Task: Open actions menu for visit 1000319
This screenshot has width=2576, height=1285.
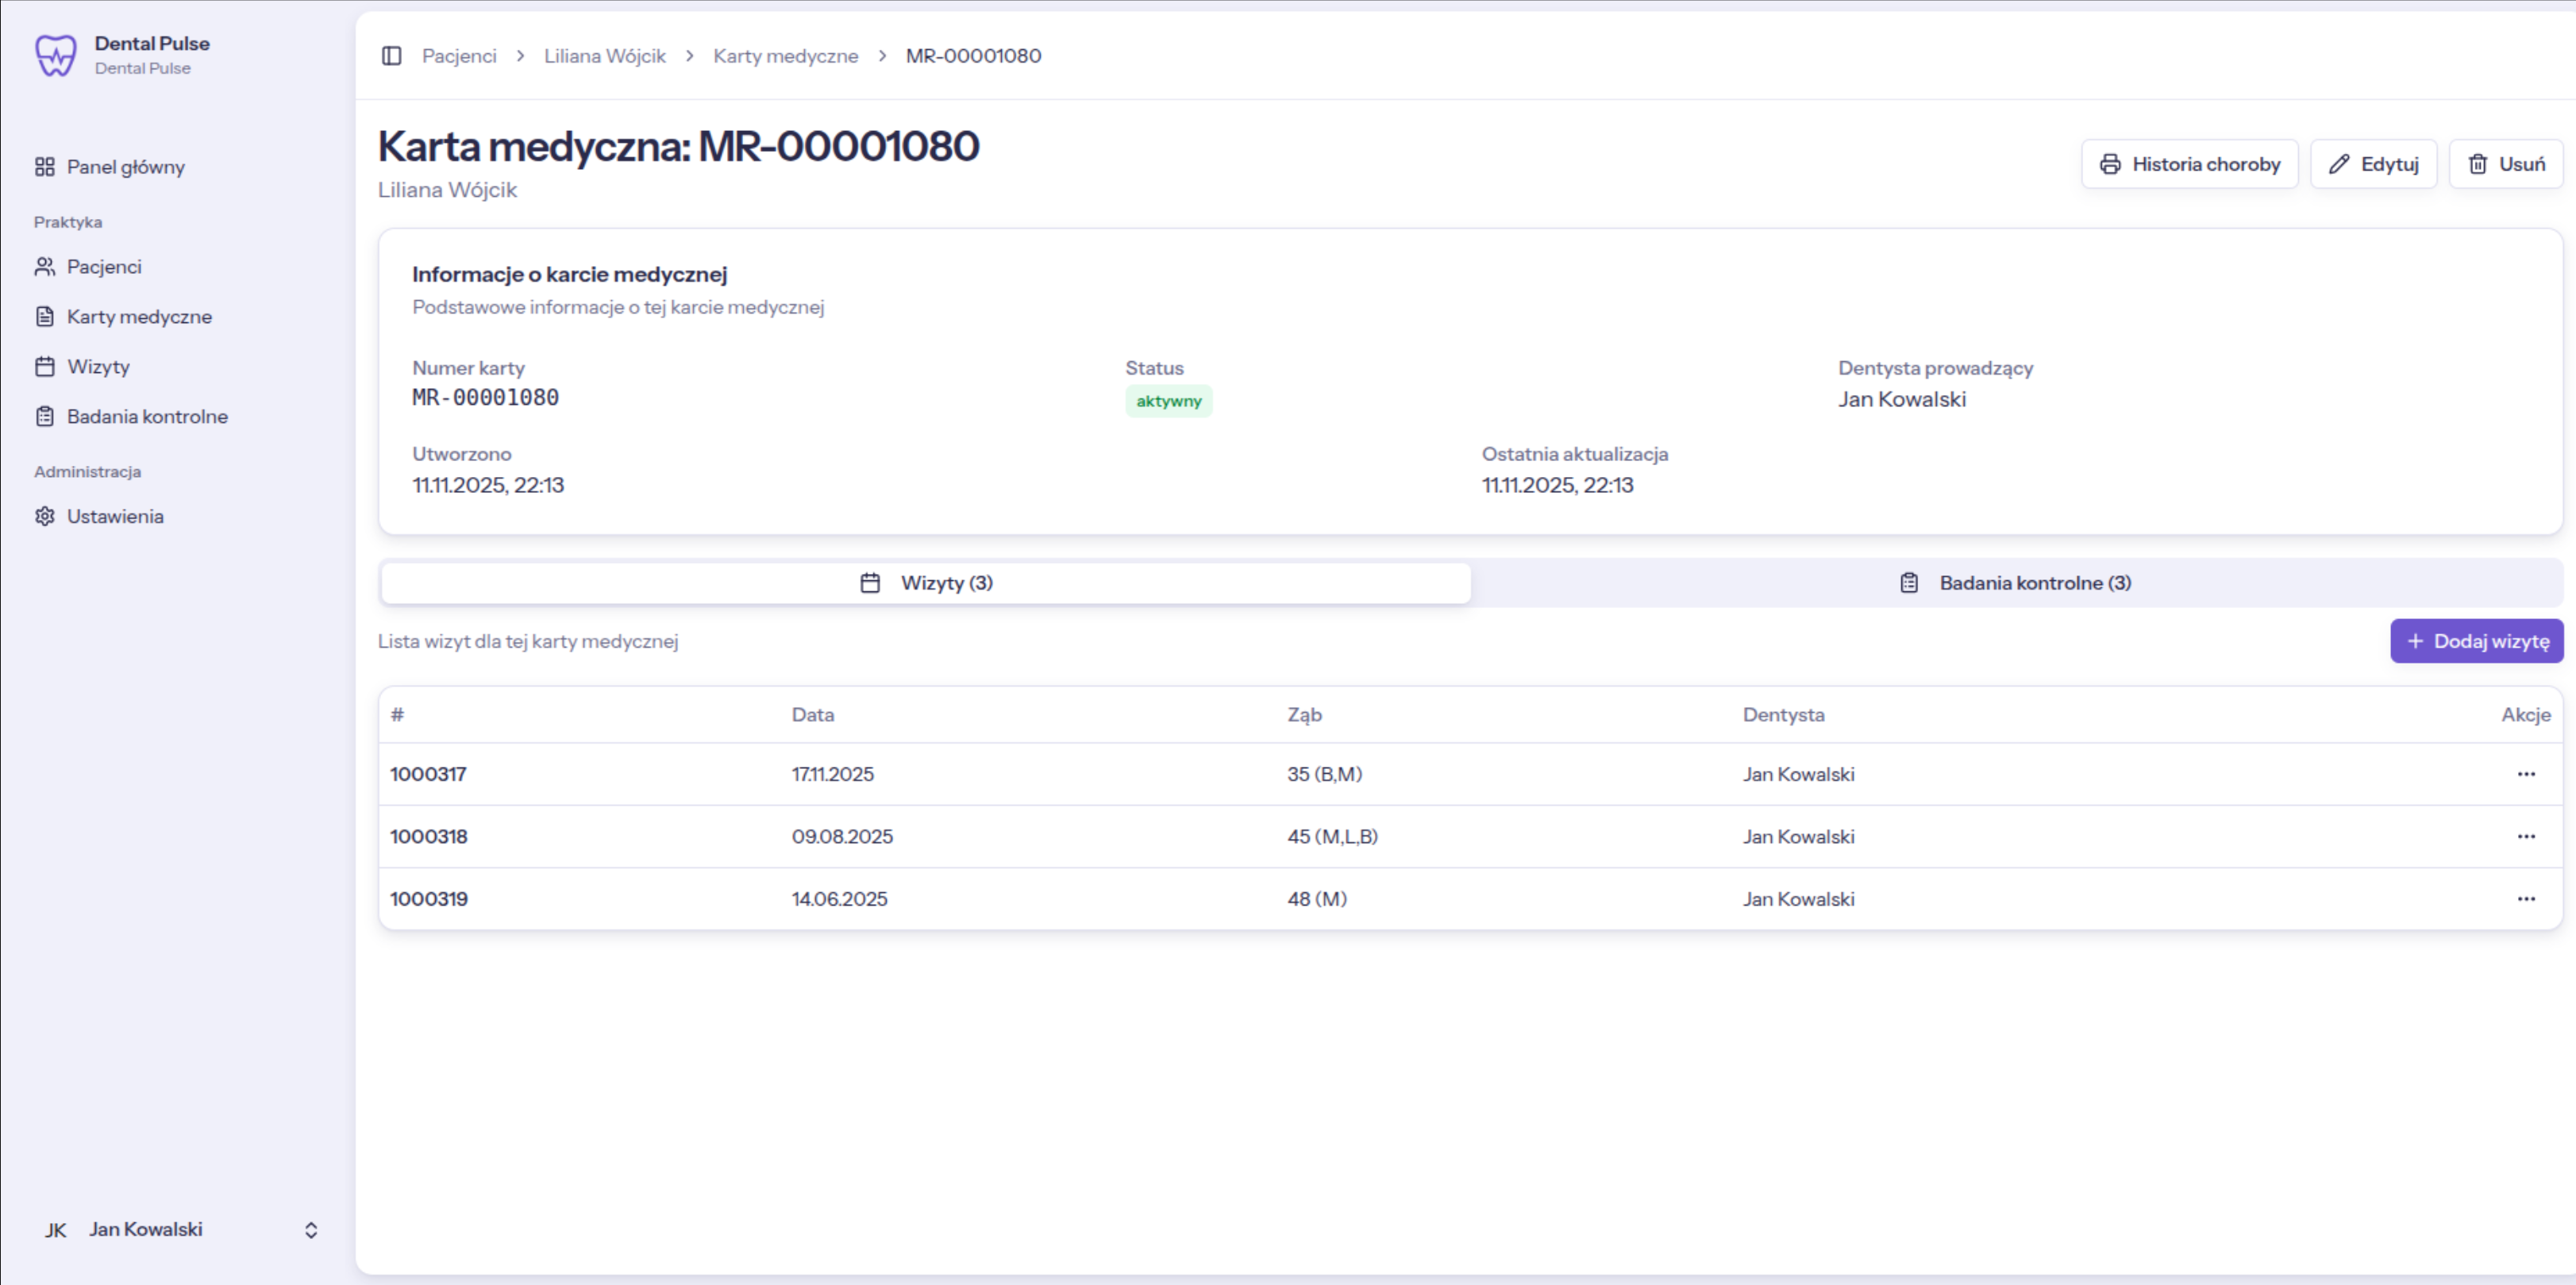Action: [2526, 899]
